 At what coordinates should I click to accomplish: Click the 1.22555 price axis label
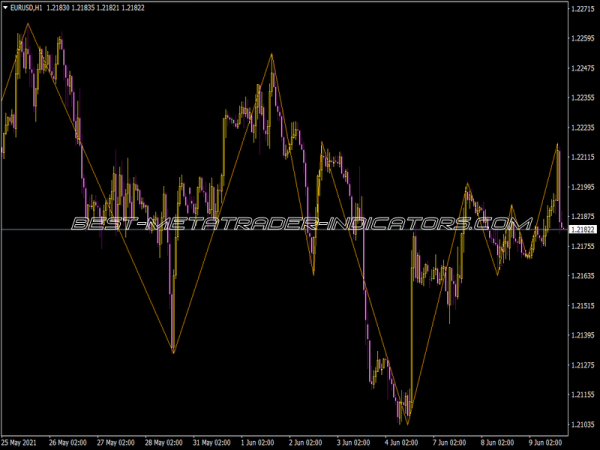(x=582, y=39)
